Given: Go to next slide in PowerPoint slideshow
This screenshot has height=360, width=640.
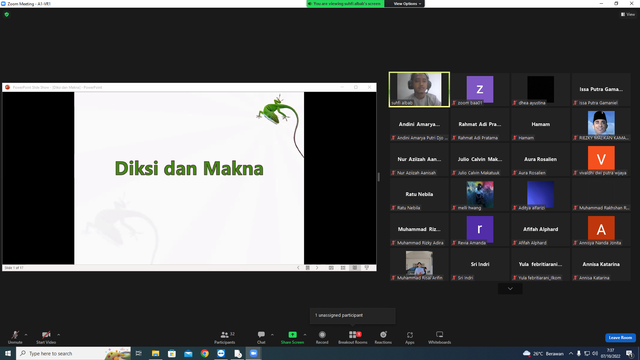Looking at the screenshot, I should [317, 268].
